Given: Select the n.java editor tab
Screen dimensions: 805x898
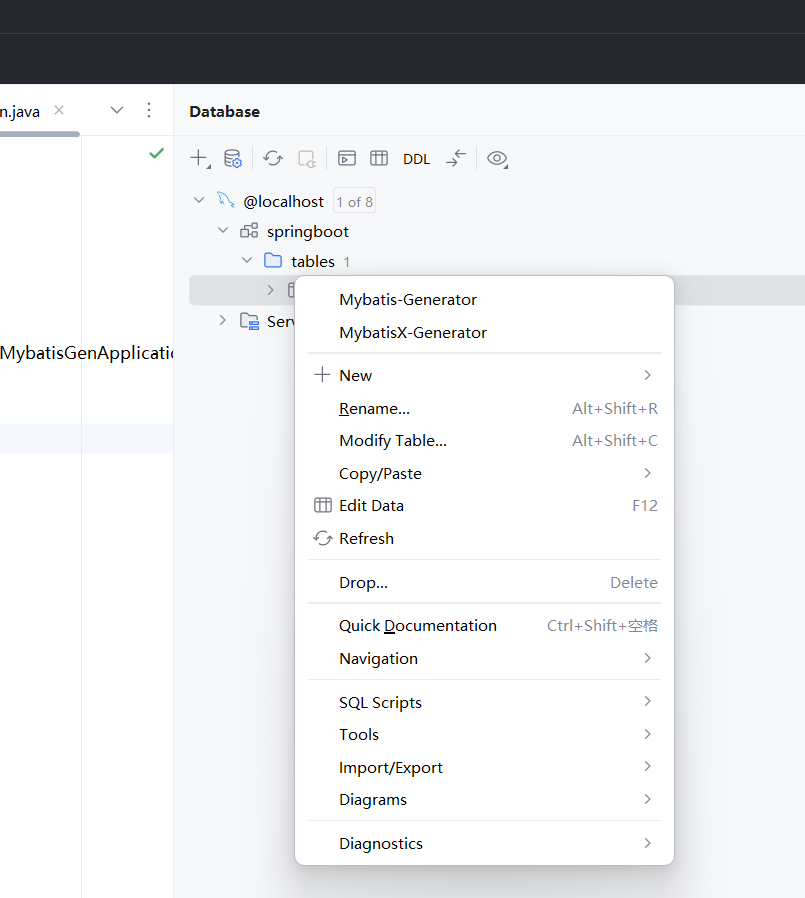Looking at the screenshot, I should 20,111.
